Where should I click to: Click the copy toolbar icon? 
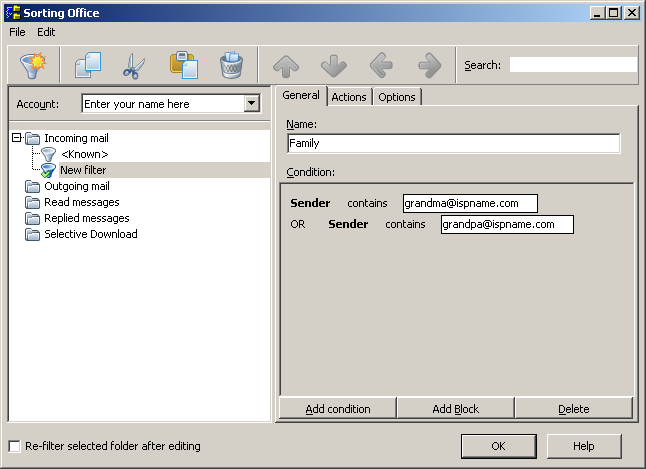(87, 66)
